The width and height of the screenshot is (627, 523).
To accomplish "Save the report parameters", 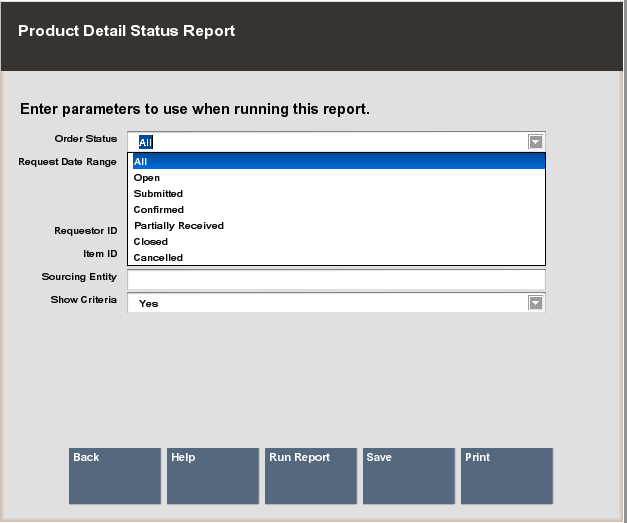I will tap(409, 476).
